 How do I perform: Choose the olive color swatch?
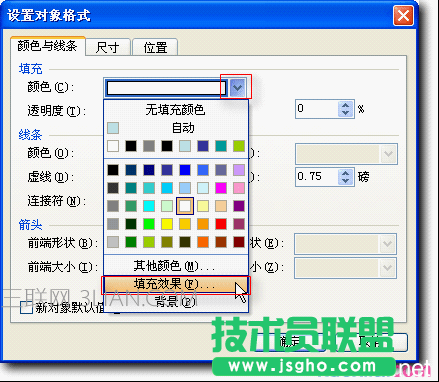tap(167, 242)
